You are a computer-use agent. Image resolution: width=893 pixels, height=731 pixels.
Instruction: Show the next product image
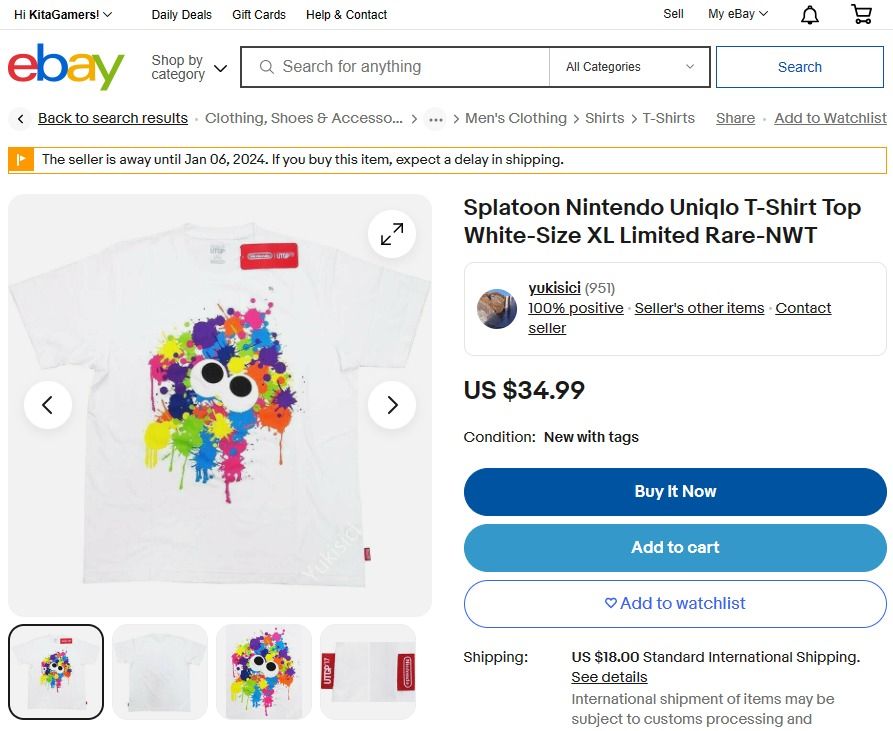(x=391, y=404)
